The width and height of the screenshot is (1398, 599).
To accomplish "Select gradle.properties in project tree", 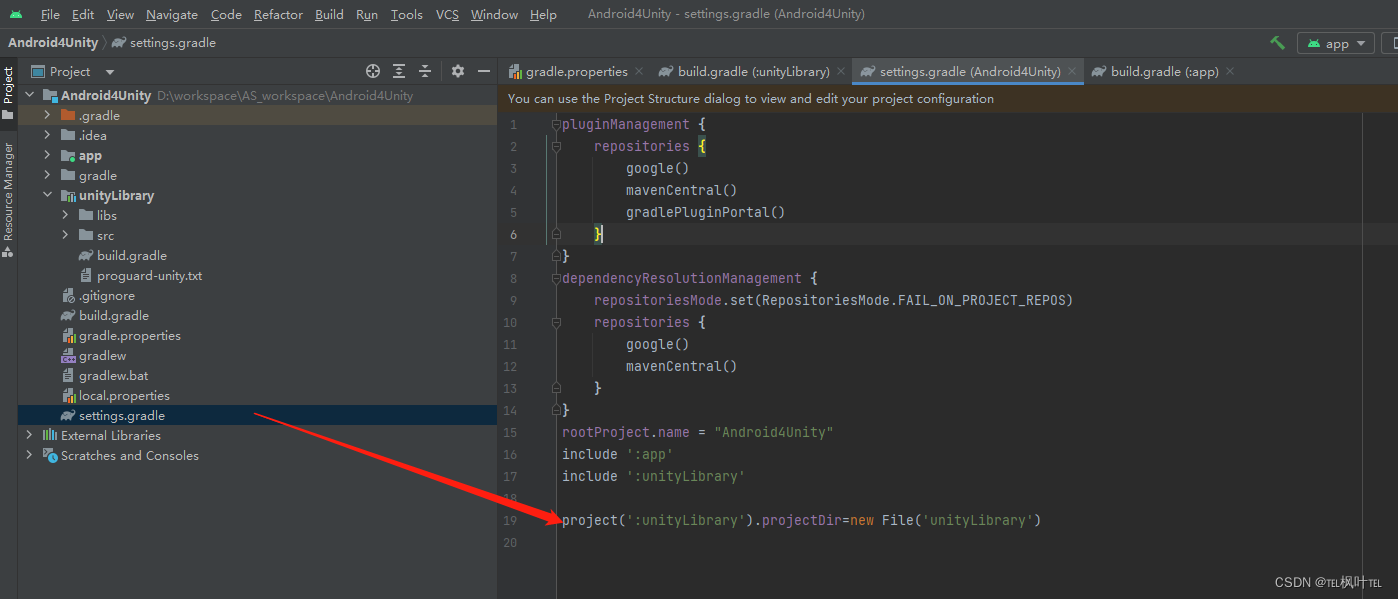I will coord(130,335).
